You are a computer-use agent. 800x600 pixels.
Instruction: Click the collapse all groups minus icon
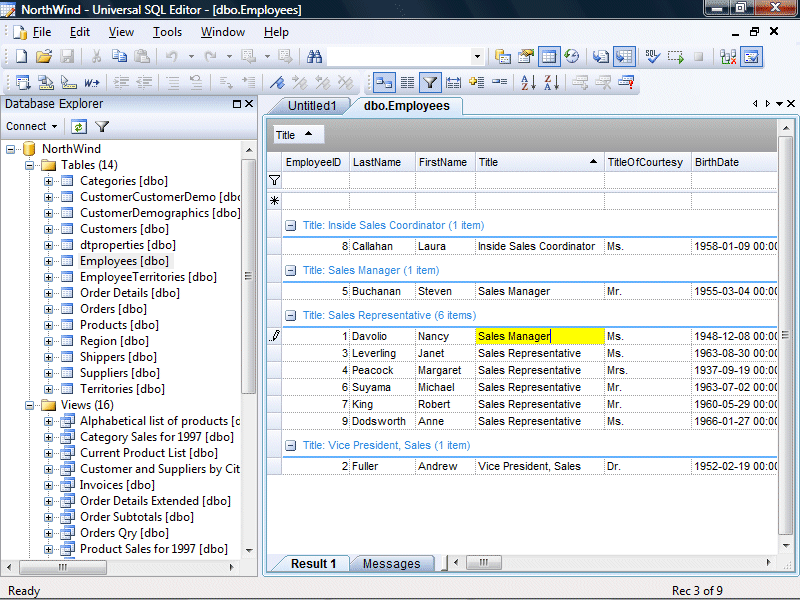tap(499, 82)
